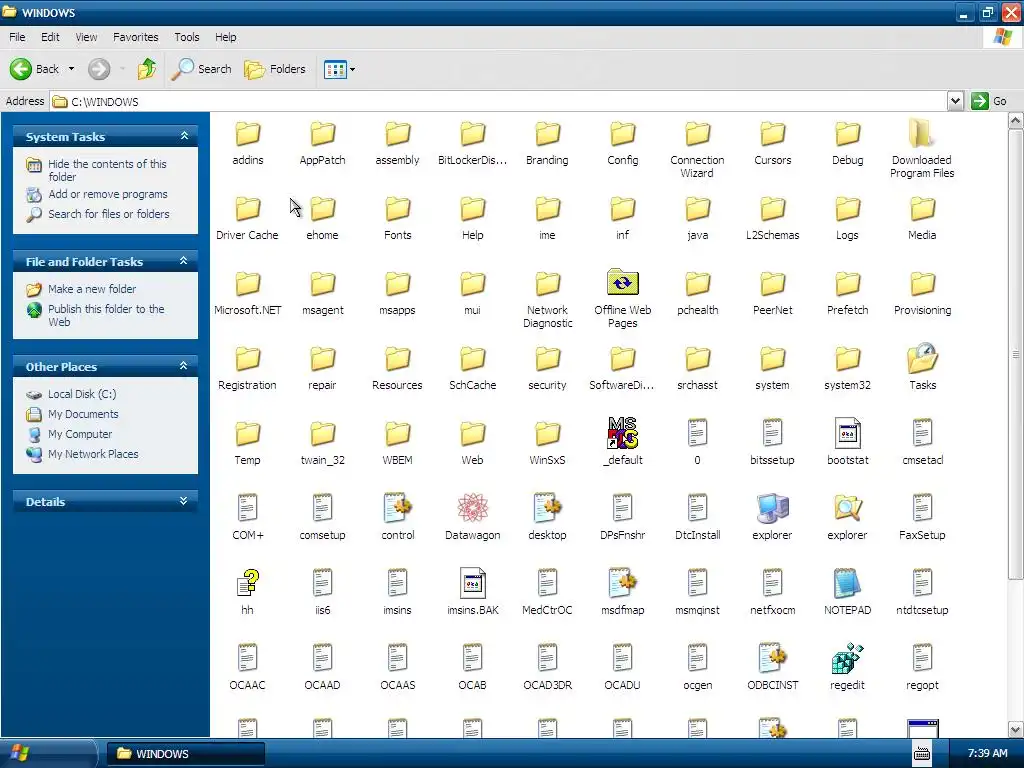Screen dimensions: 1024x768
Task: Select the bootstat file icon
Action: pos(847,434)
